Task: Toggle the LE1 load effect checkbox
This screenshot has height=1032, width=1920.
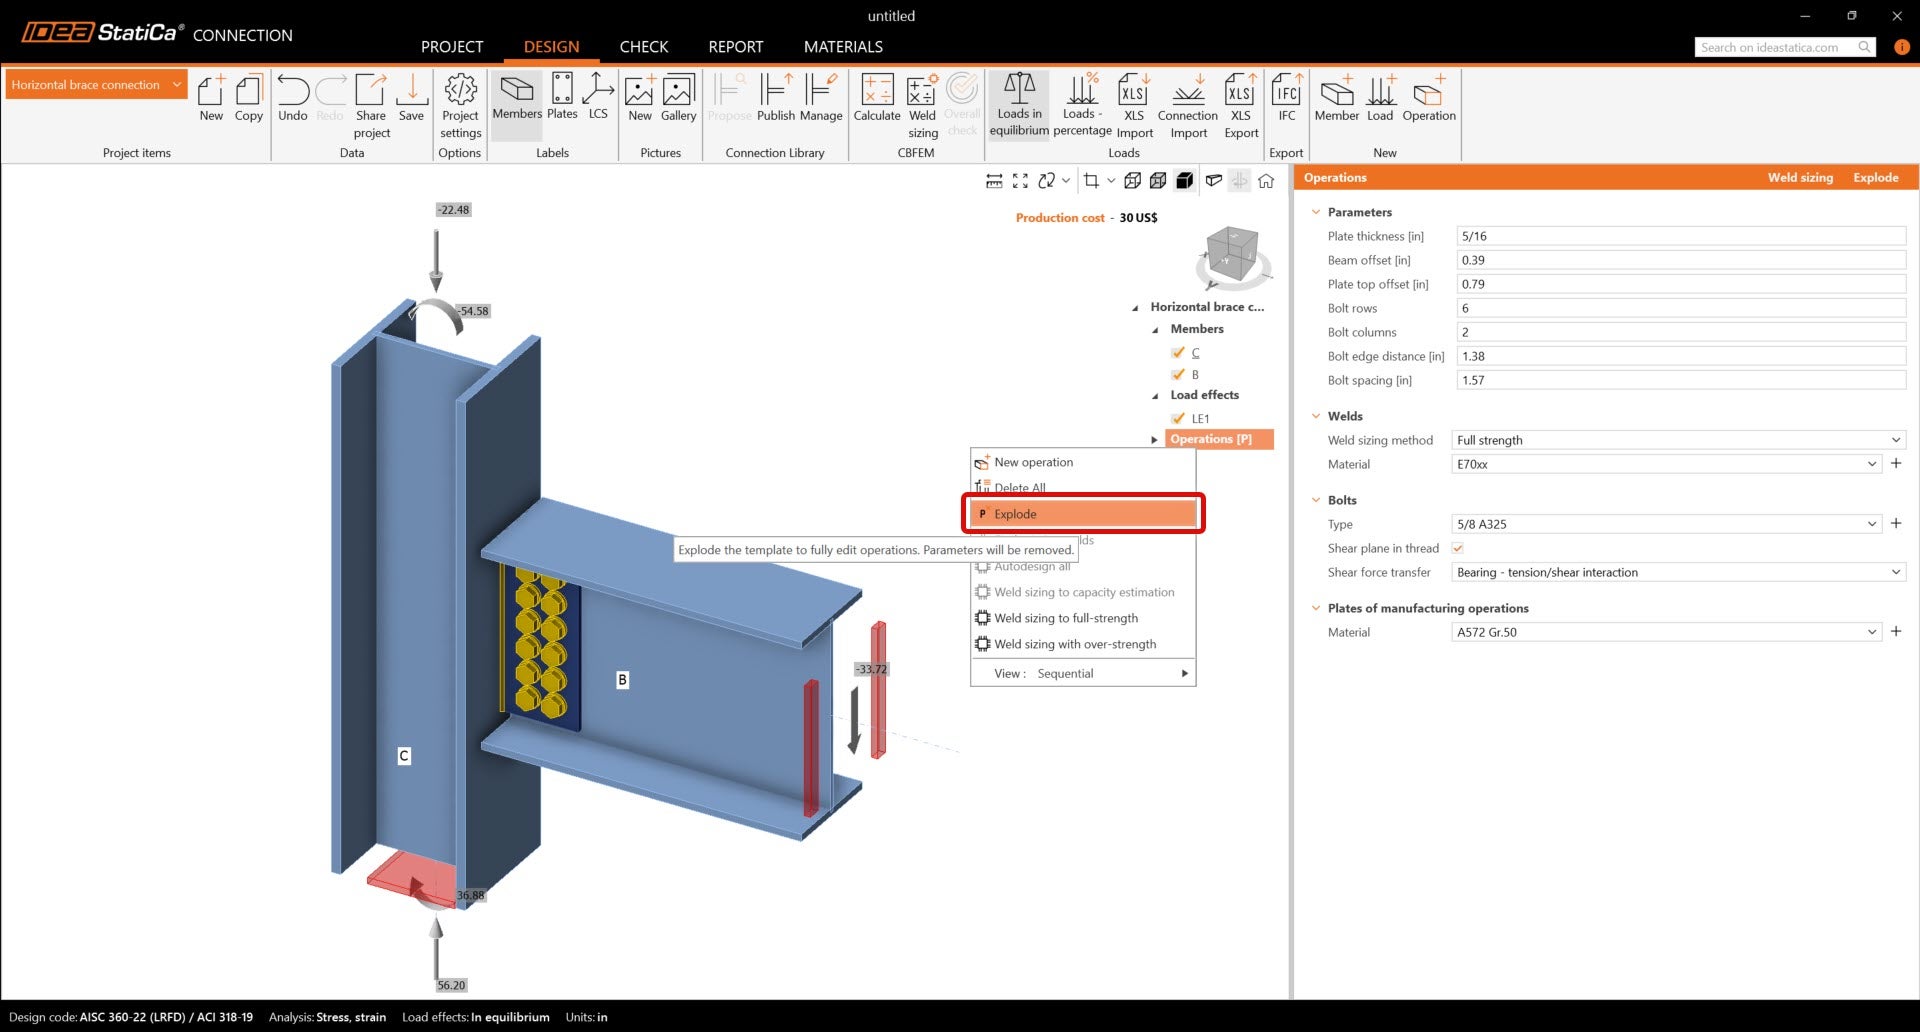Action: click(1178, 418)
